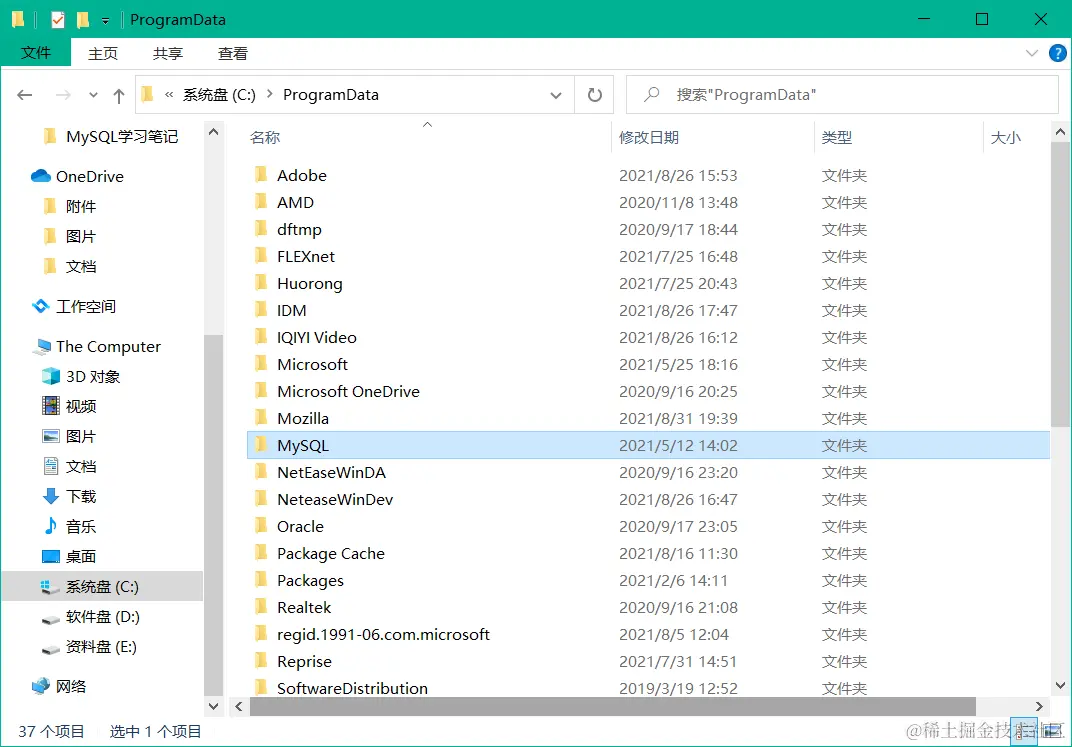The image size is (1072, 747).
Task: Expand the address bar history dropdown
Action: [556, 96]
